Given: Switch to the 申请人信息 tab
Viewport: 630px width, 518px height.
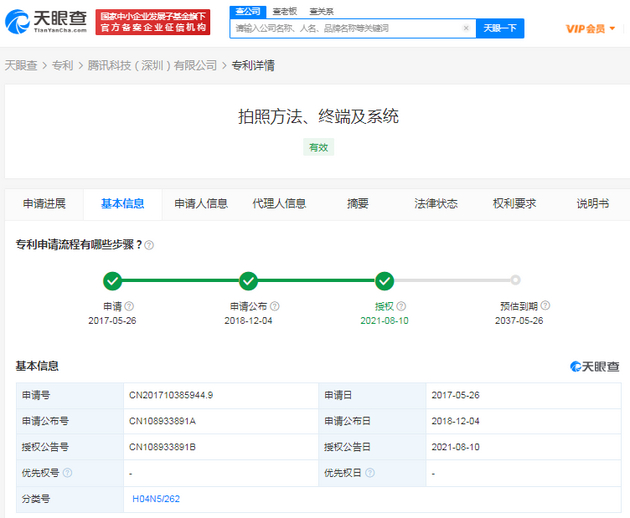Looking at the screenshot, I should coord(201,204).
